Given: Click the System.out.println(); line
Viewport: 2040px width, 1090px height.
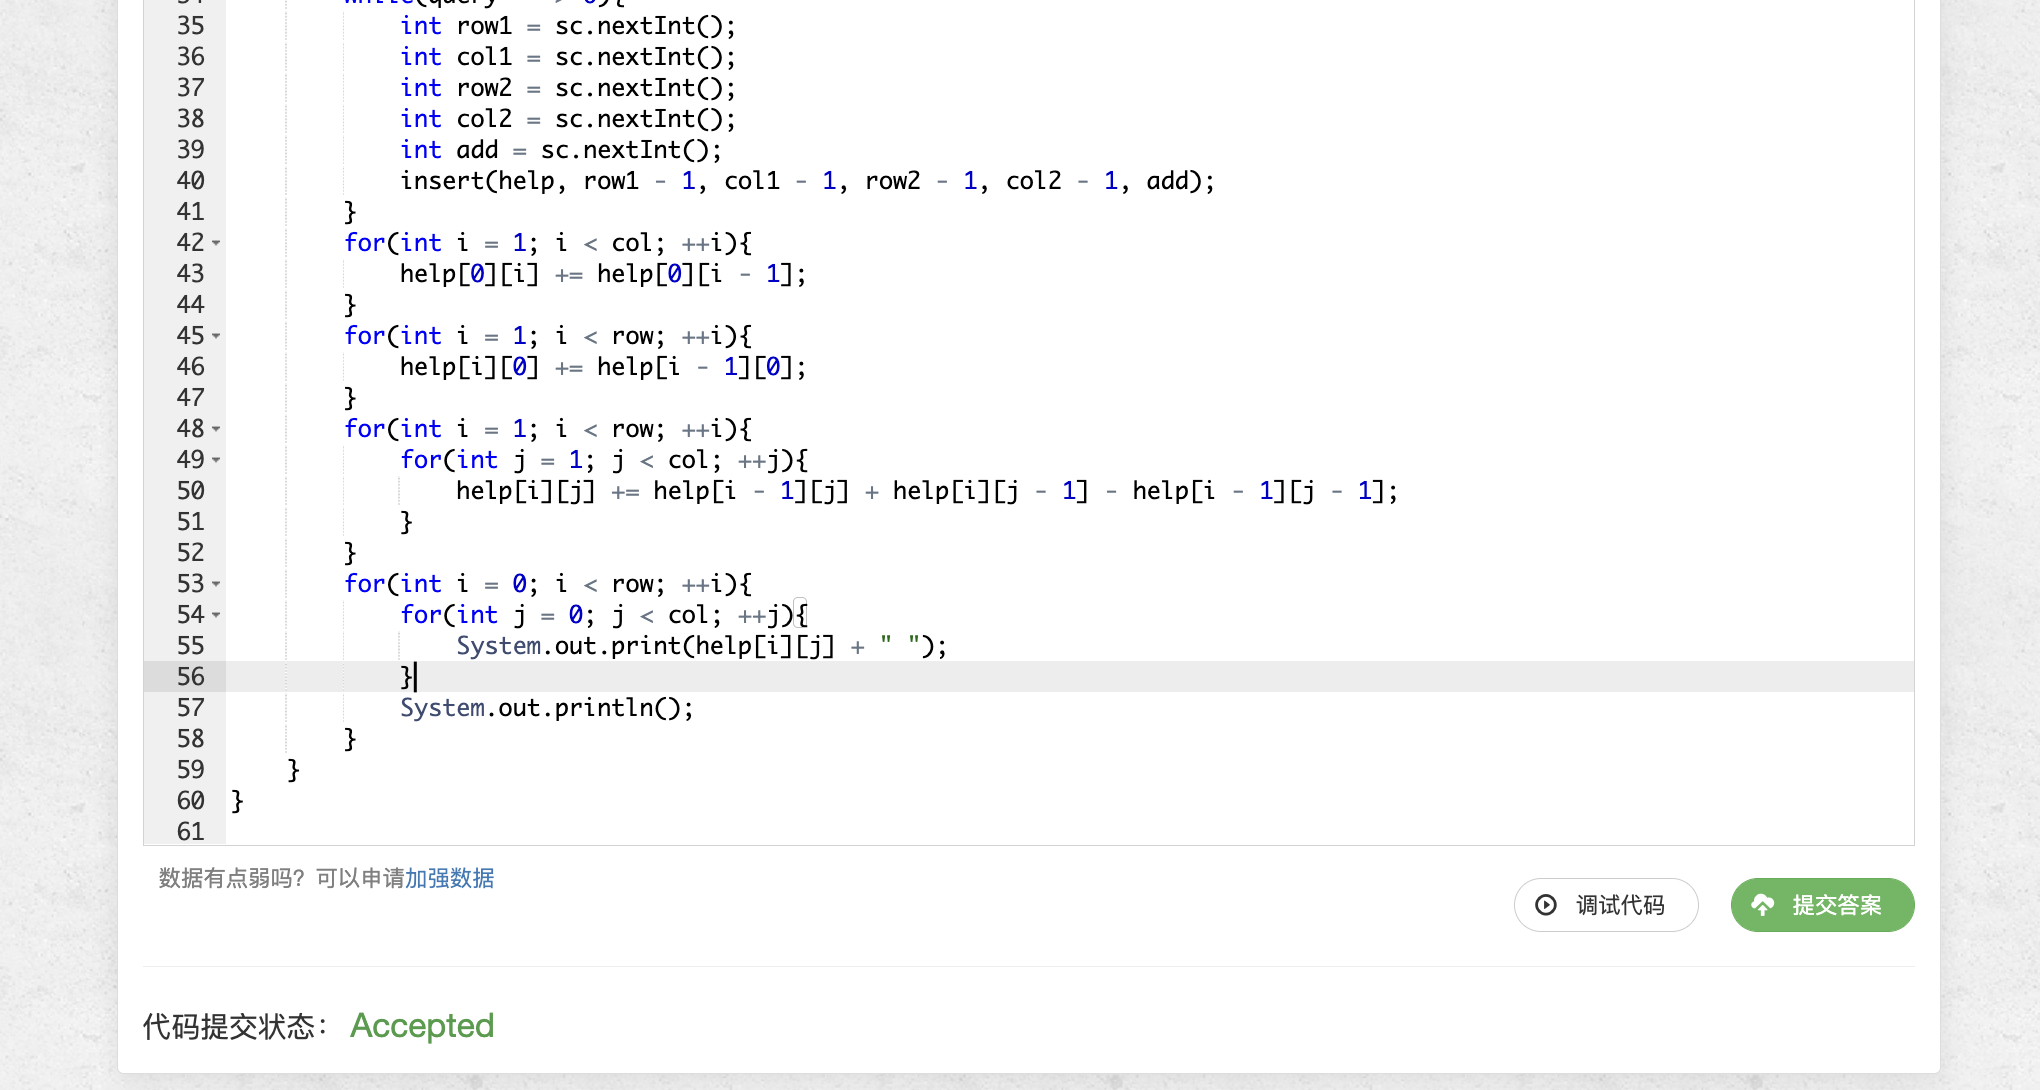Looking at the screenshot, I should 546,708.
